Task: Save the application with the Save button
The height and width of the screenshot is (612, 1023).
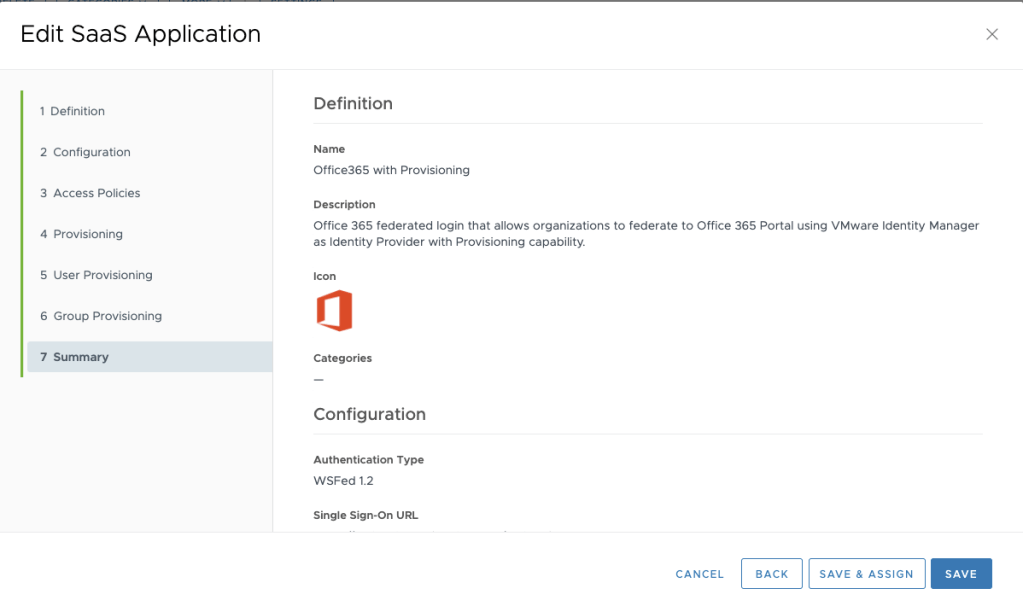Action: tap(960, 574)
